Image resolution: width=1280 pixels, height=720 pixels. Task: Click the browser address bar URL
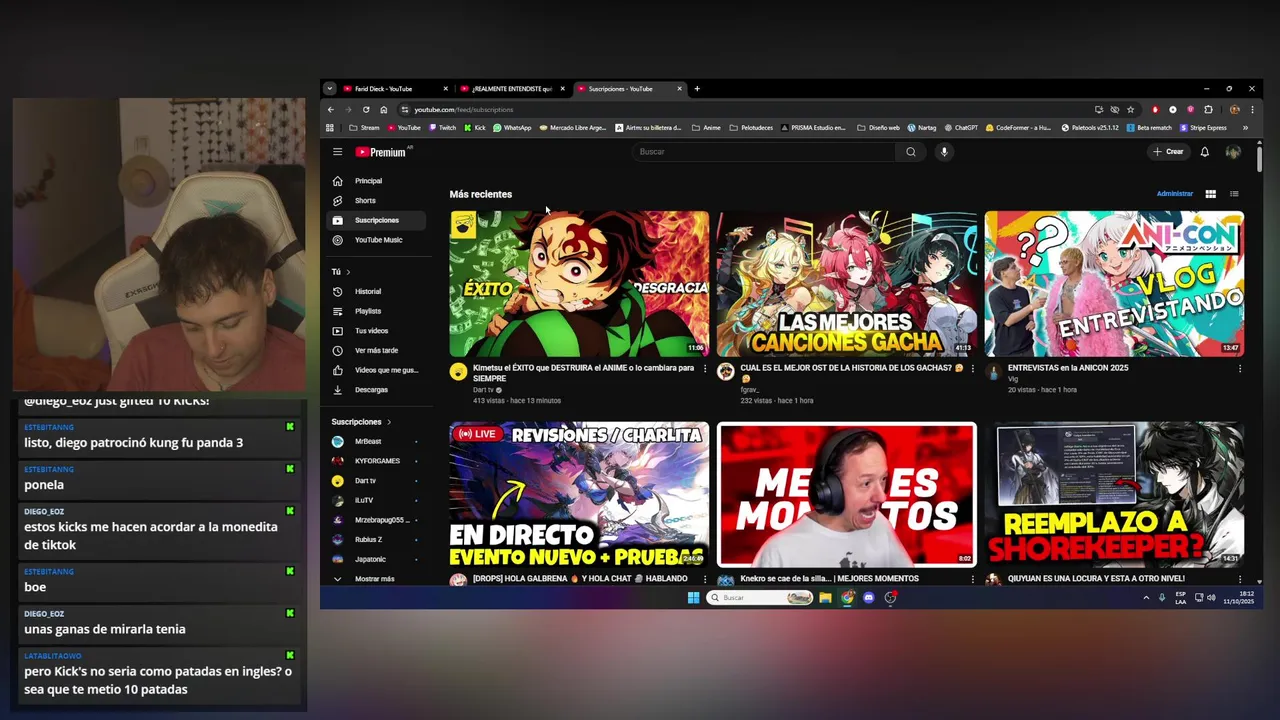coord(464,110)
